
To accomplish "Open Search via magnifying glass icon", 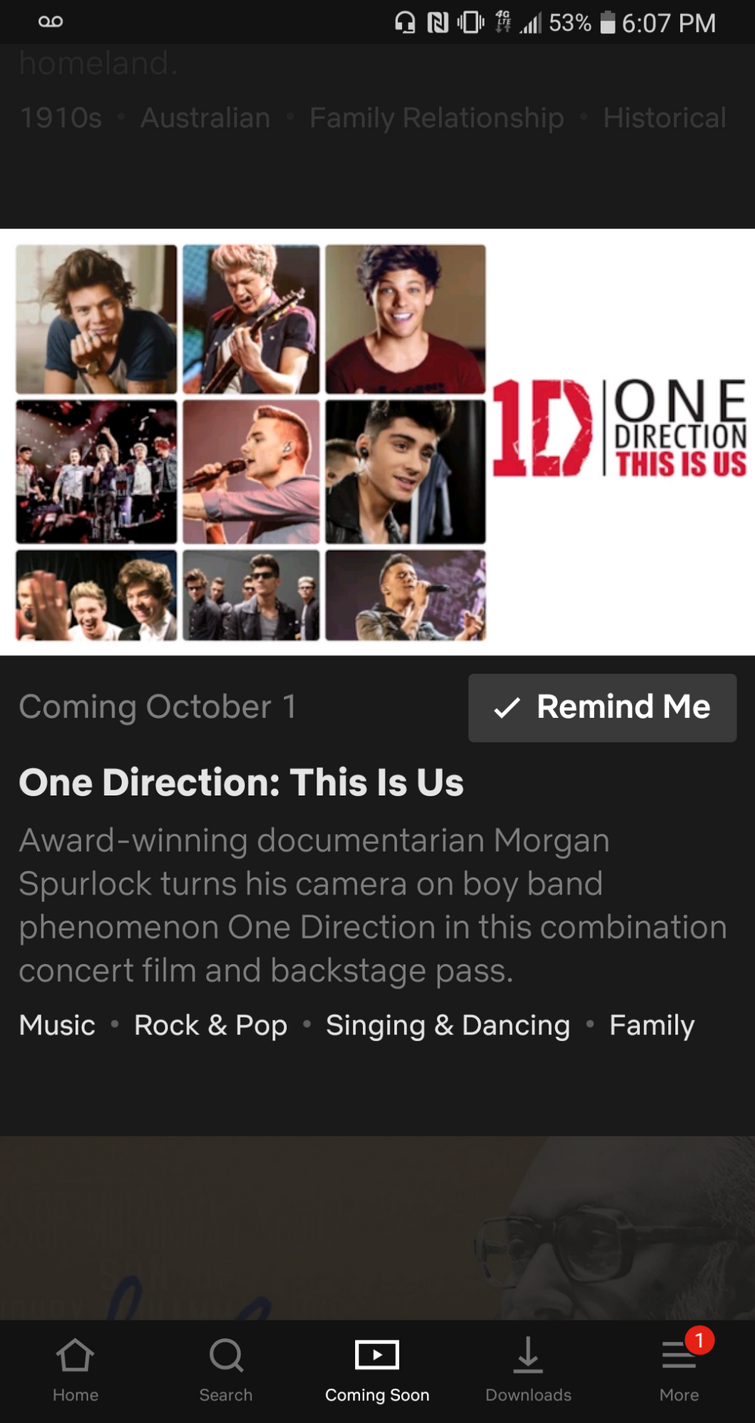I will click(x=226, y=1356).
